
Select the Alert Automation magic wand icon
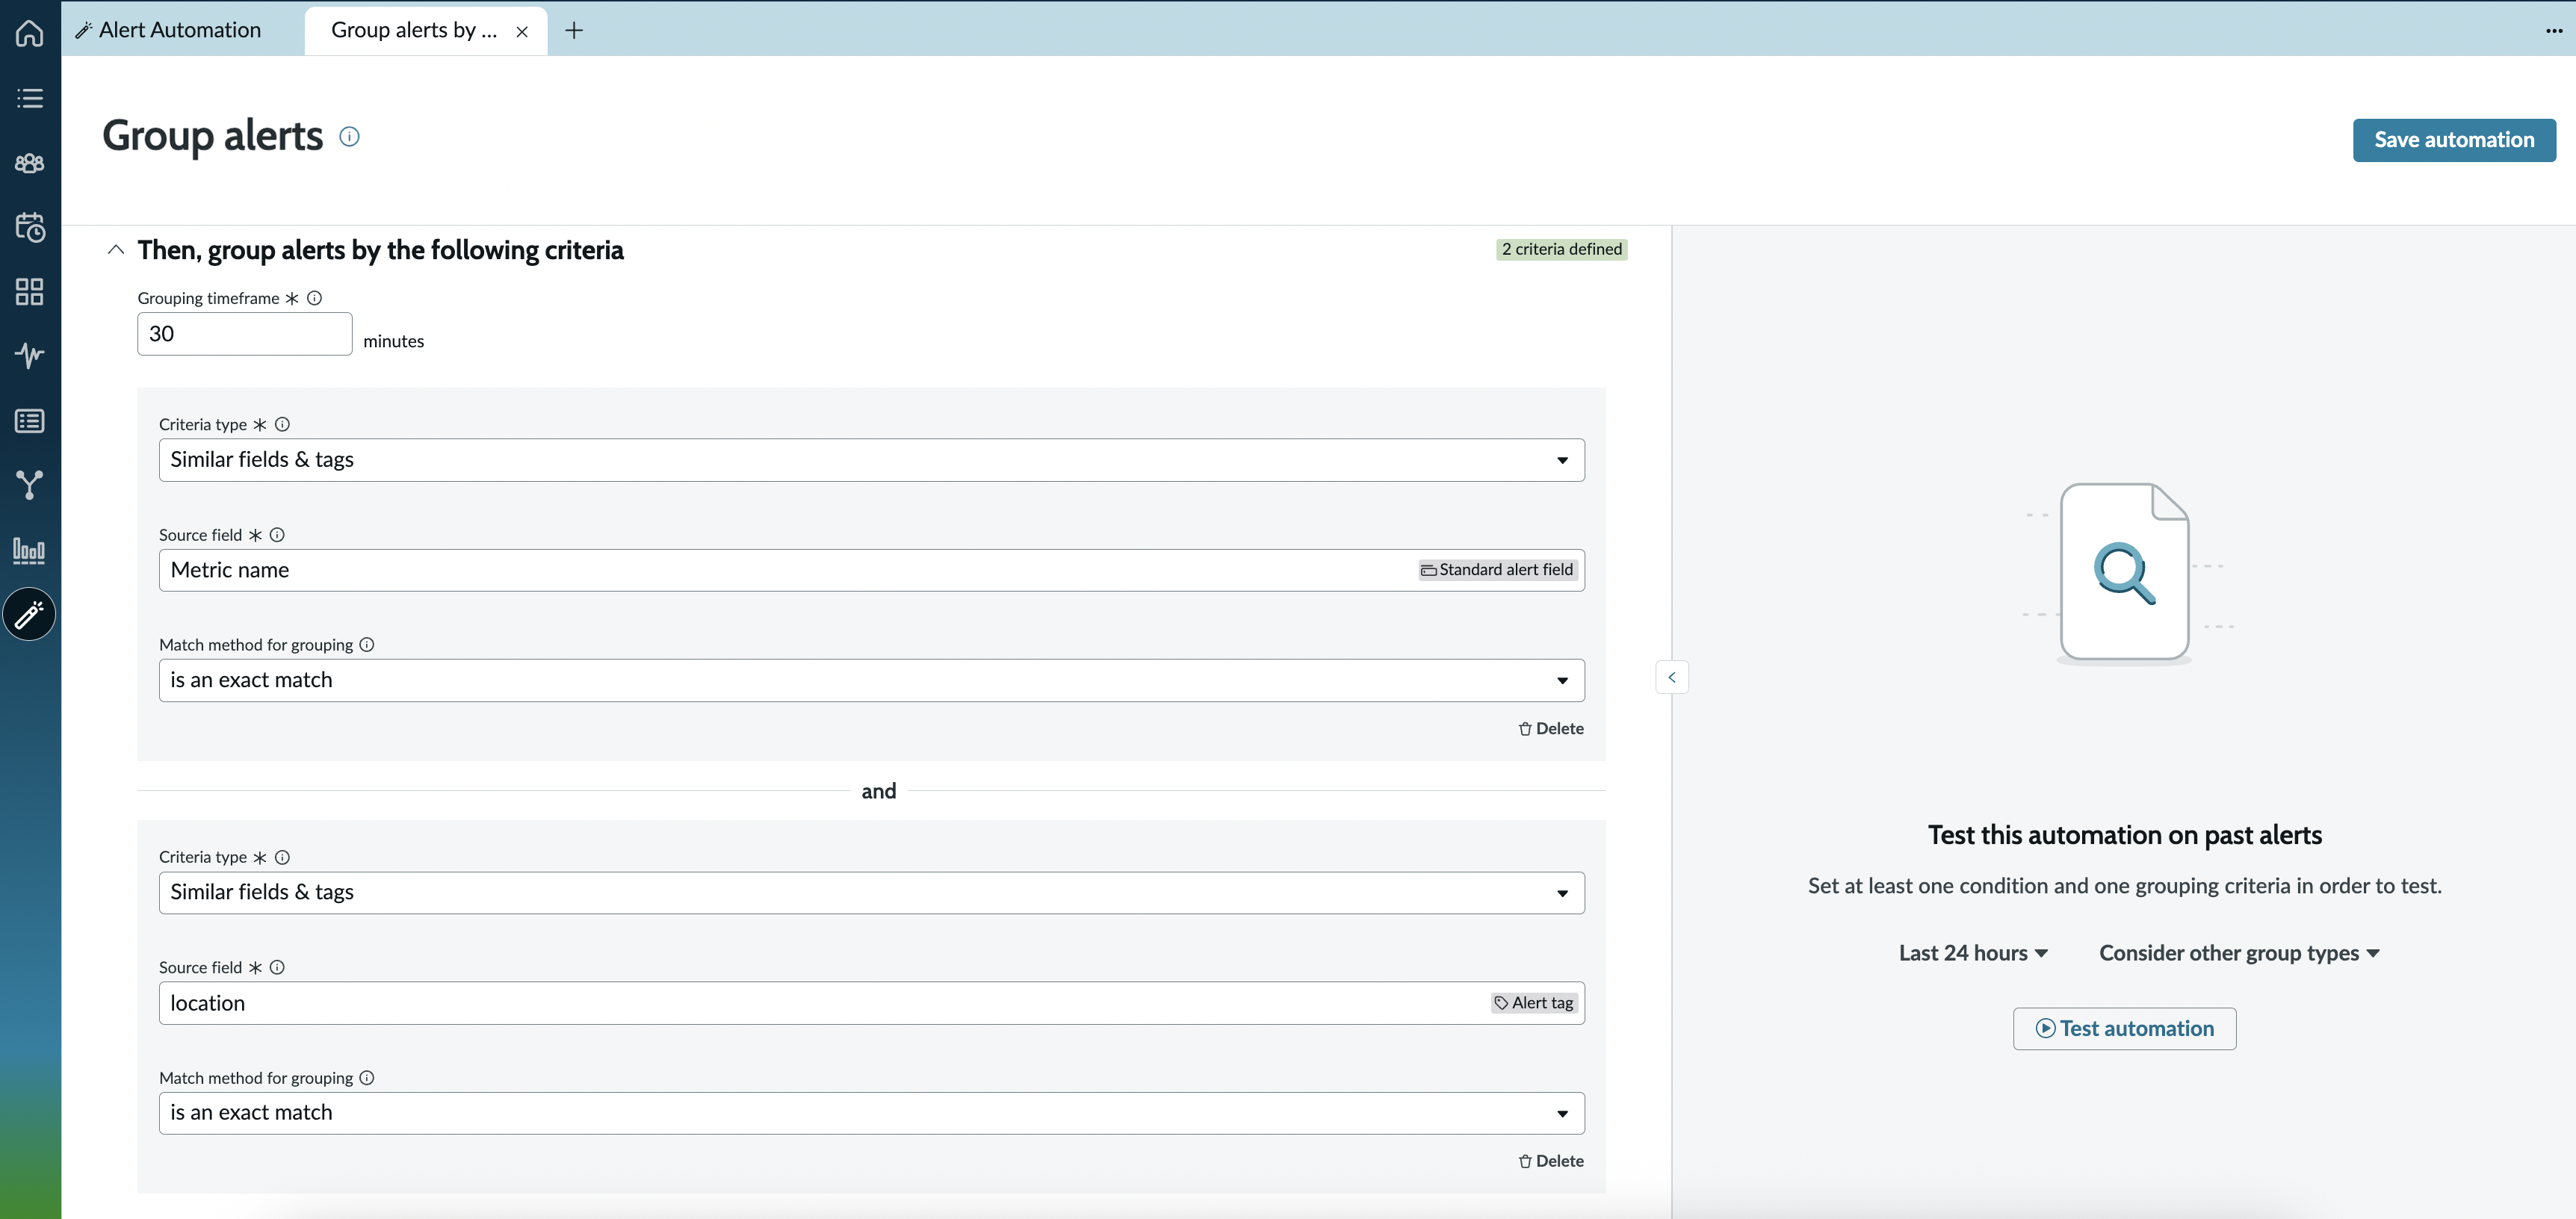click(x=30, y=614)
